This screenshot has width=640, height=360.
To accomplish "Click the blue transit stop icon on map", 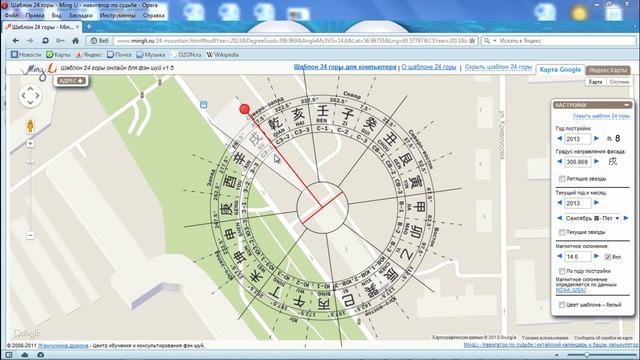I will [x=203, y=105].
